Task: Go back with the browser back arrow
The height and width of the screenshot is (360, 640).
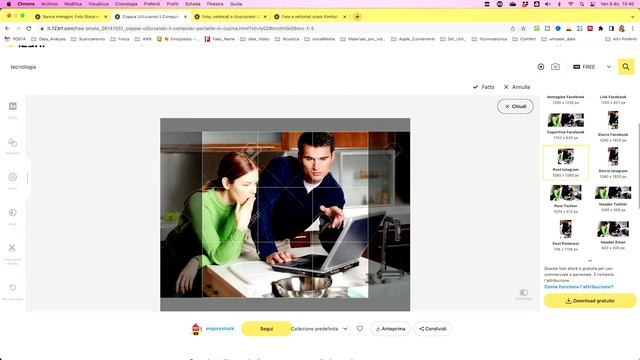Action: 7,28
